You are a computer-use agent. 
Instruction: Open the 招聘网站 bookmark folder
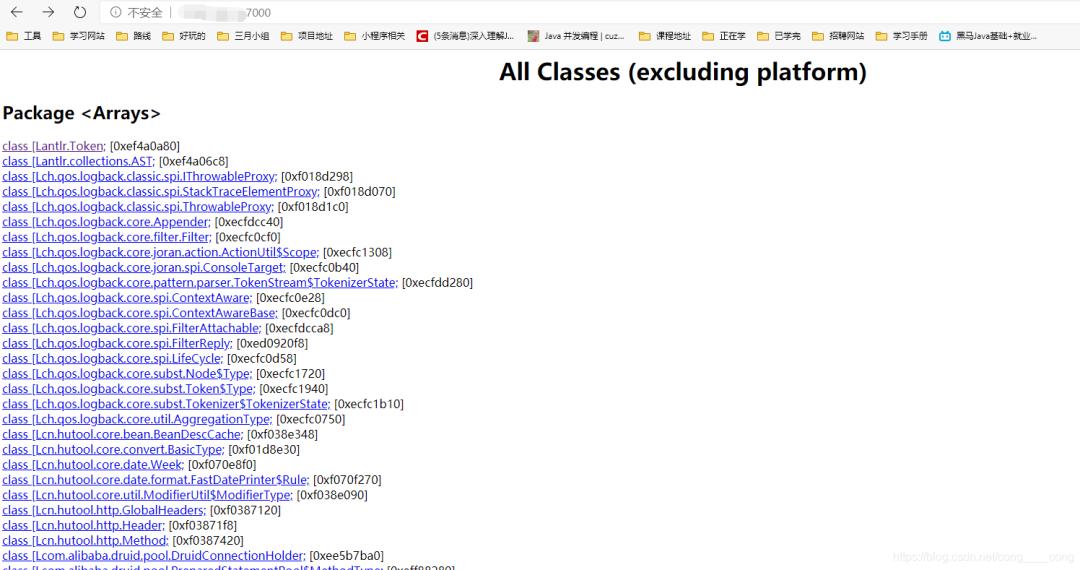[x=838, y=36]
